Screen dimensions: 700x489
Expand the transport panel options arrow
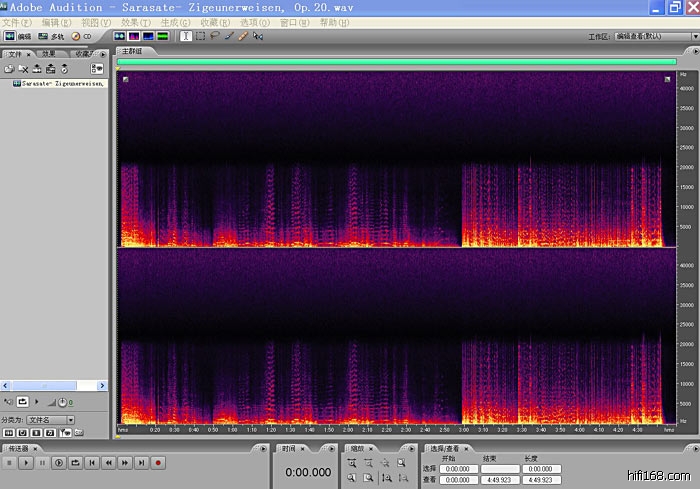tap(262, 449)
